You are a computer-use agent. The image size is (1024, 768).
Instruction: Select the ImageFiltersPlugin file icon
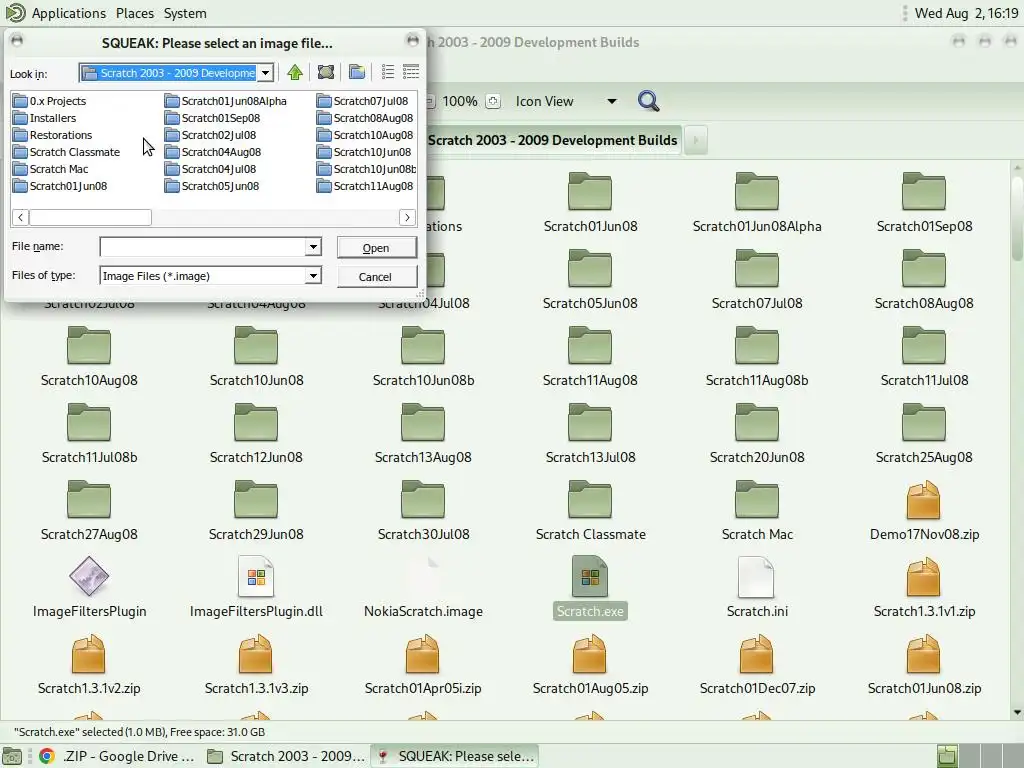pos(89,577)
